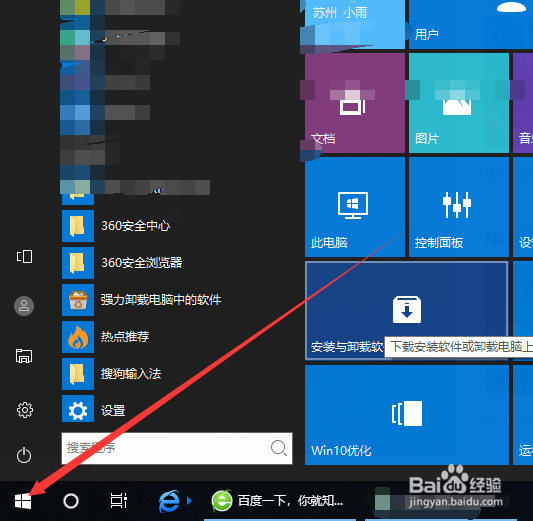Click the 360安全中心 yellow folder icon
This screenshot has width=533, height=521.
pyautogui.click(x=78, y=226)
